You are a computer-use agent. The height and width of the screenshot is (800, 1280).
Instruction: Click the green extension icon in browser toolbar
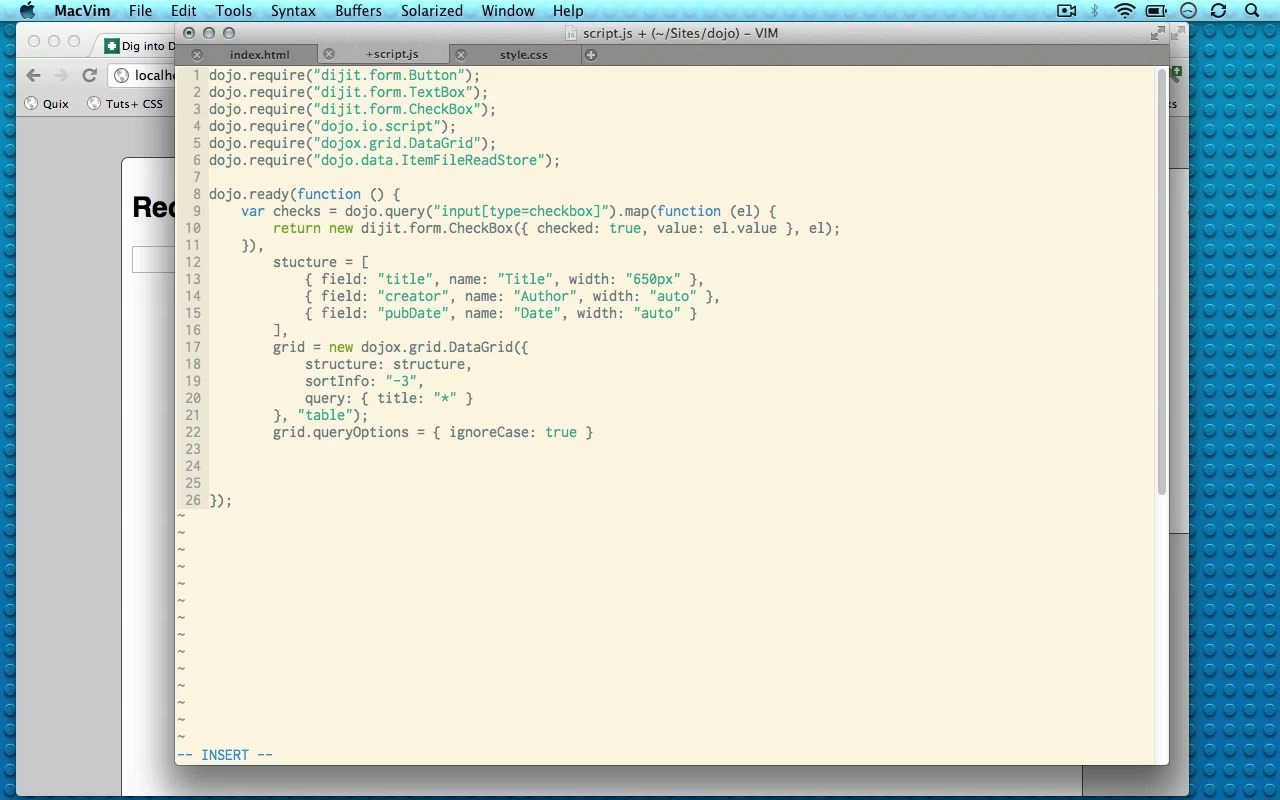(x=1177, y=72)
